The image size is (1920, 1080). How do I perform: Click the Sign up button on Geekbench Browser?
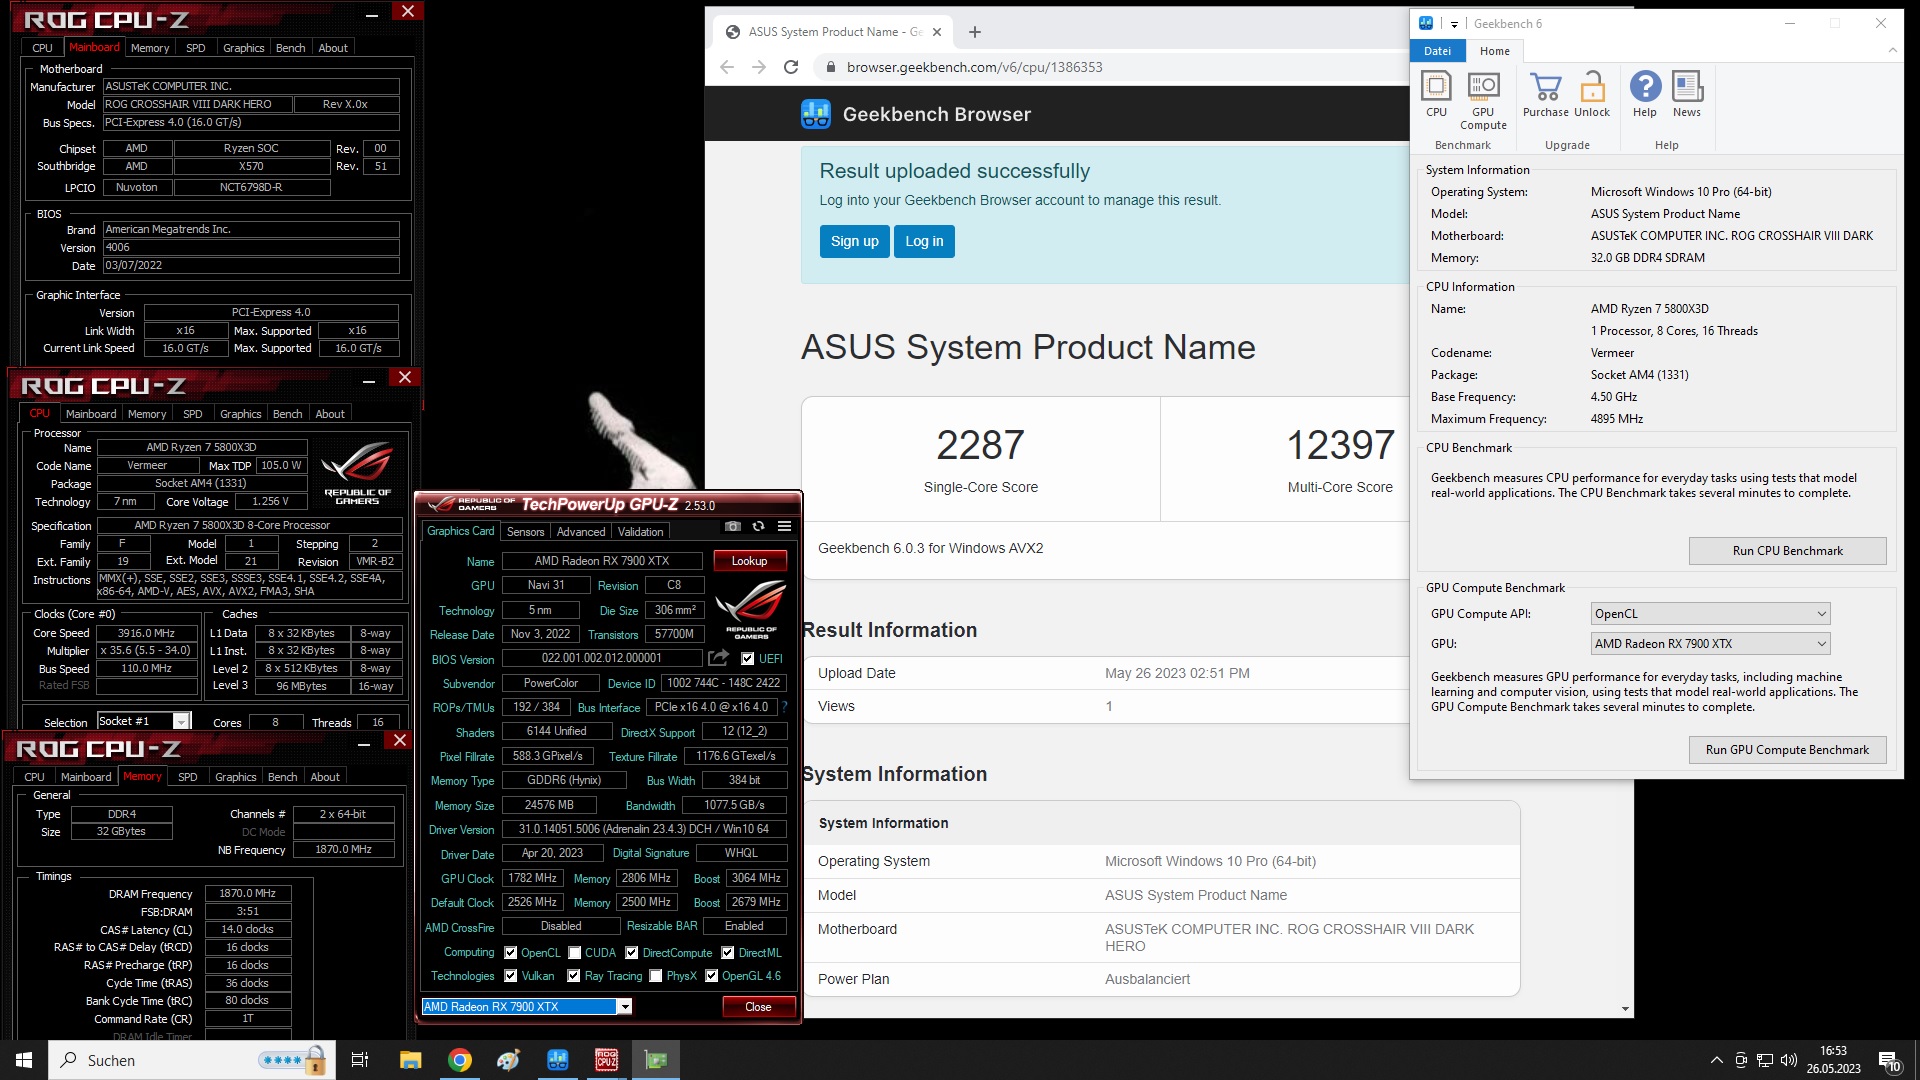pos(854,241)
